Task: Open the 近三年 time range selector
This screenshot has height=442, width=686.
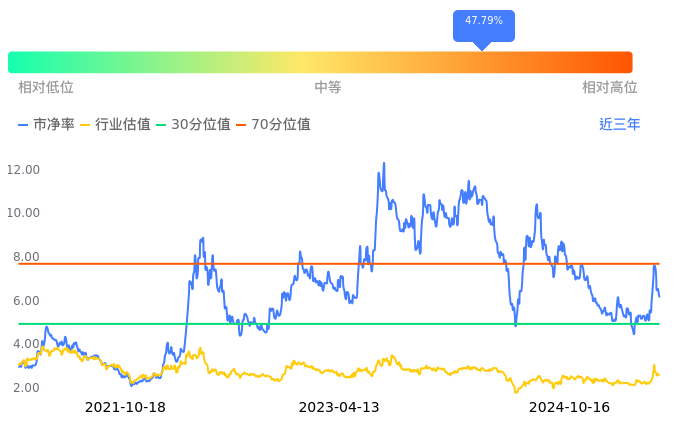Action: pyautogui.click(x=619, y=125)
